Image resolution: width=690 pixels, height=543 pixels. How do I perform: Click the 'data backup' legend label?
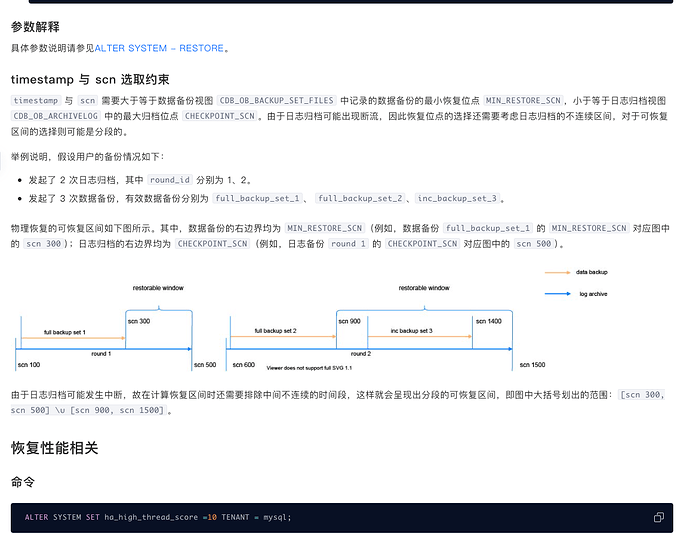[x=591, y=272]
